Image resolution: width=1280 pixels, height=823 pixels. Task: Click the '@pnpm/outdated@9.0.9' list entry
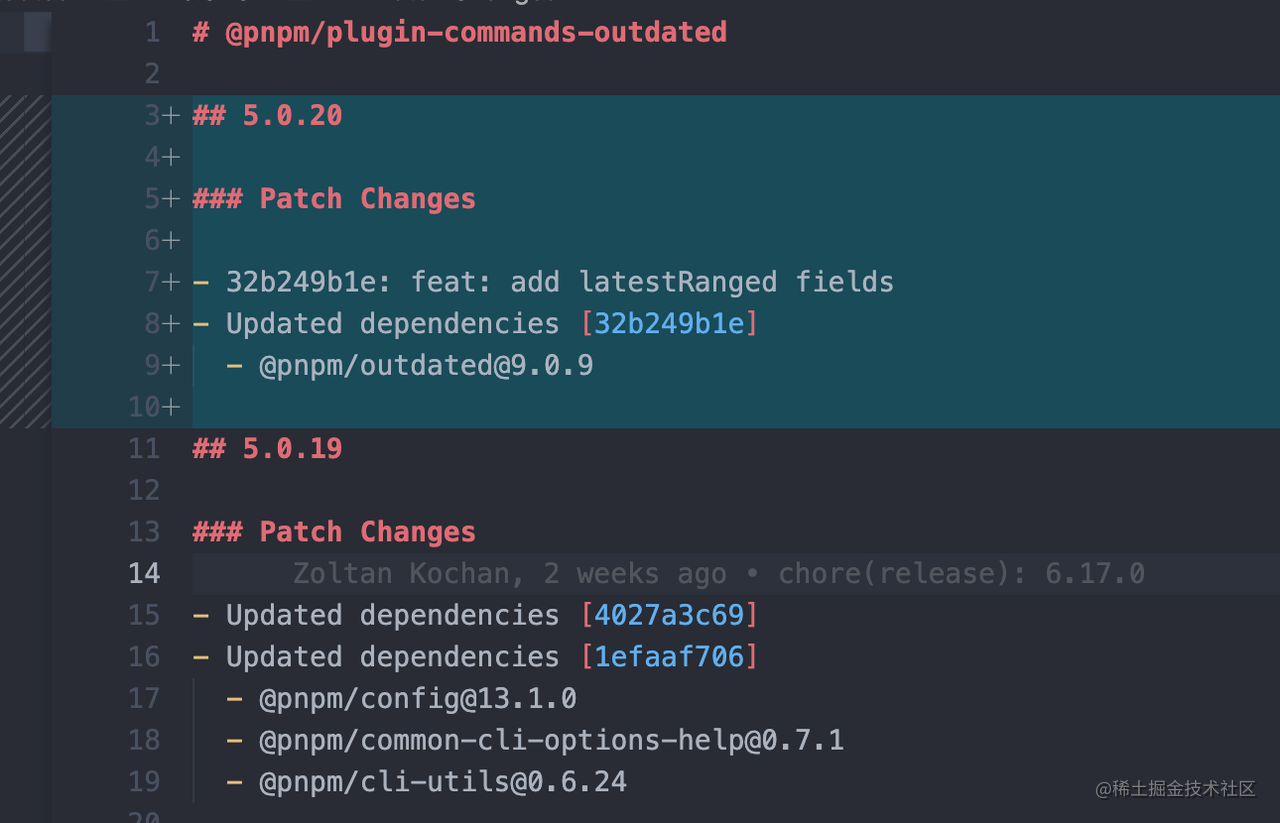426,366
